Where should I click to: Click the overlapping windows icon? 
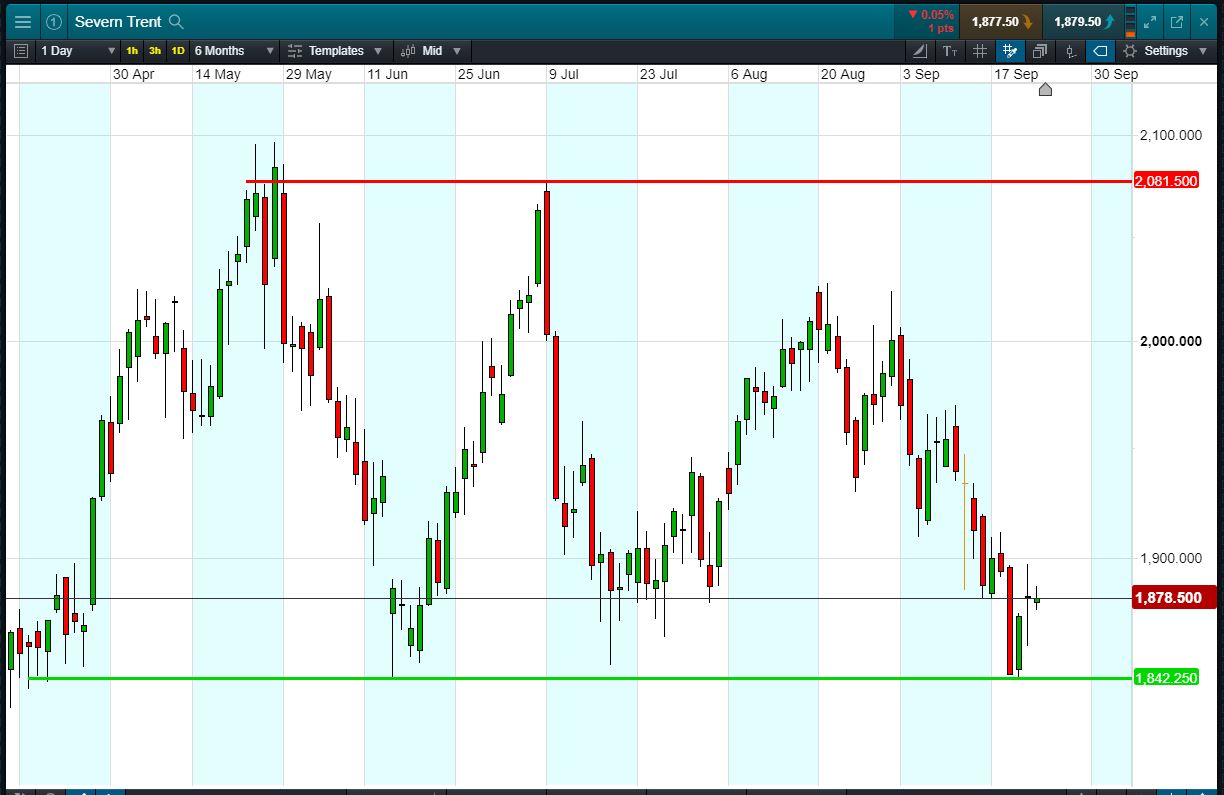(x=1040, y=51)
